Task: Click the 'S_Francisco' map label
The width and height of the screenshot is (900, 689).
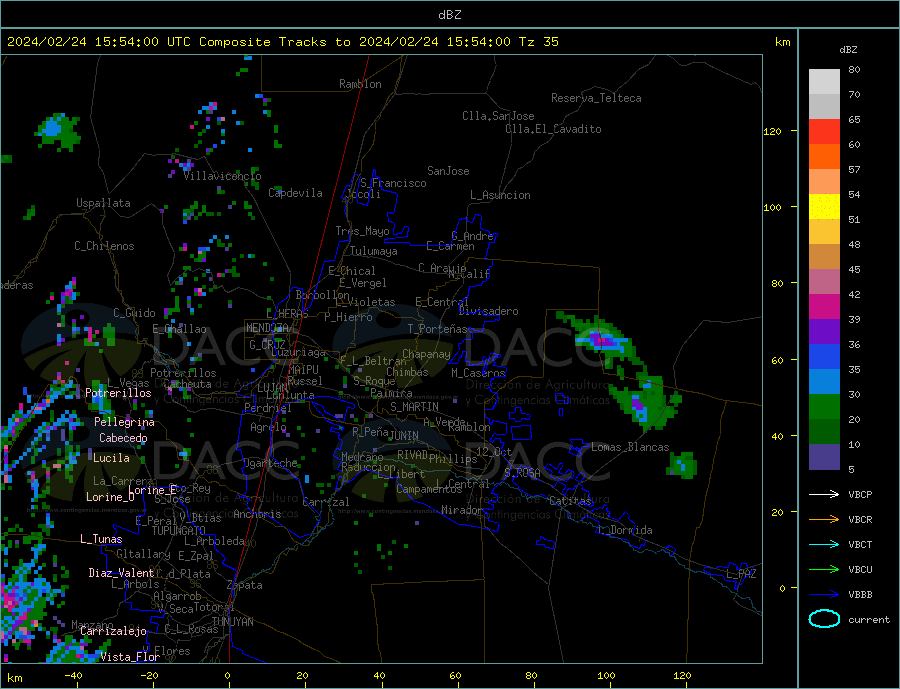Action: click(x=393, y=183)
